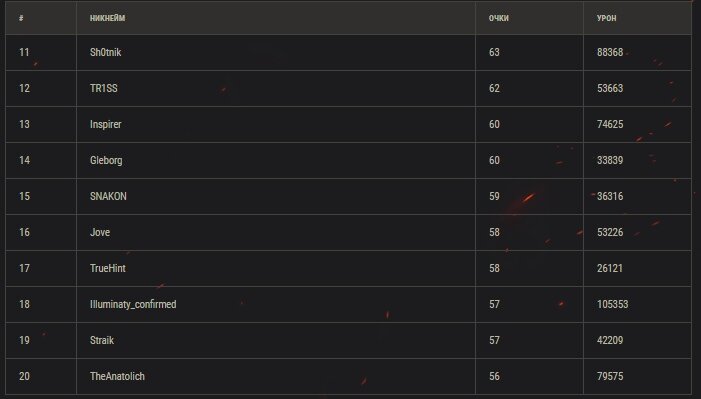Open Gleborg's player entry
Image resolution: width=701 pixels, height=399 pixels.
point(106,160)
